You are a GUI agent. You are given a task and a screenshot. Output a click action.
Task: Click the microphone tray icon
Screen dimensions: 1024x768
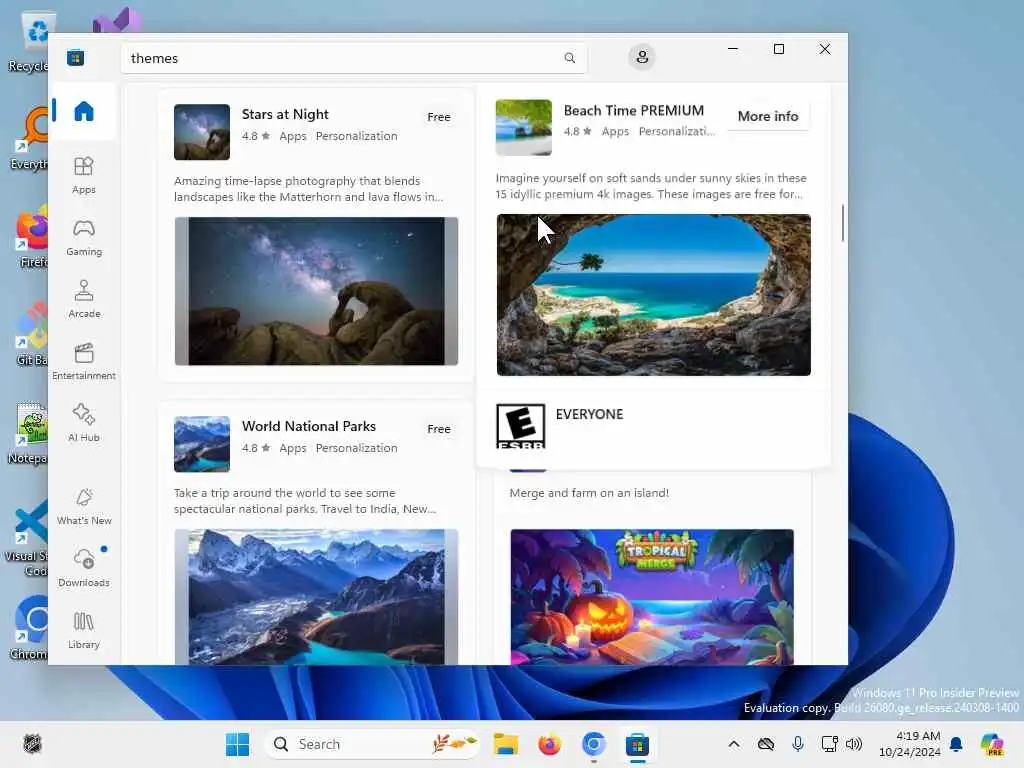797,744
